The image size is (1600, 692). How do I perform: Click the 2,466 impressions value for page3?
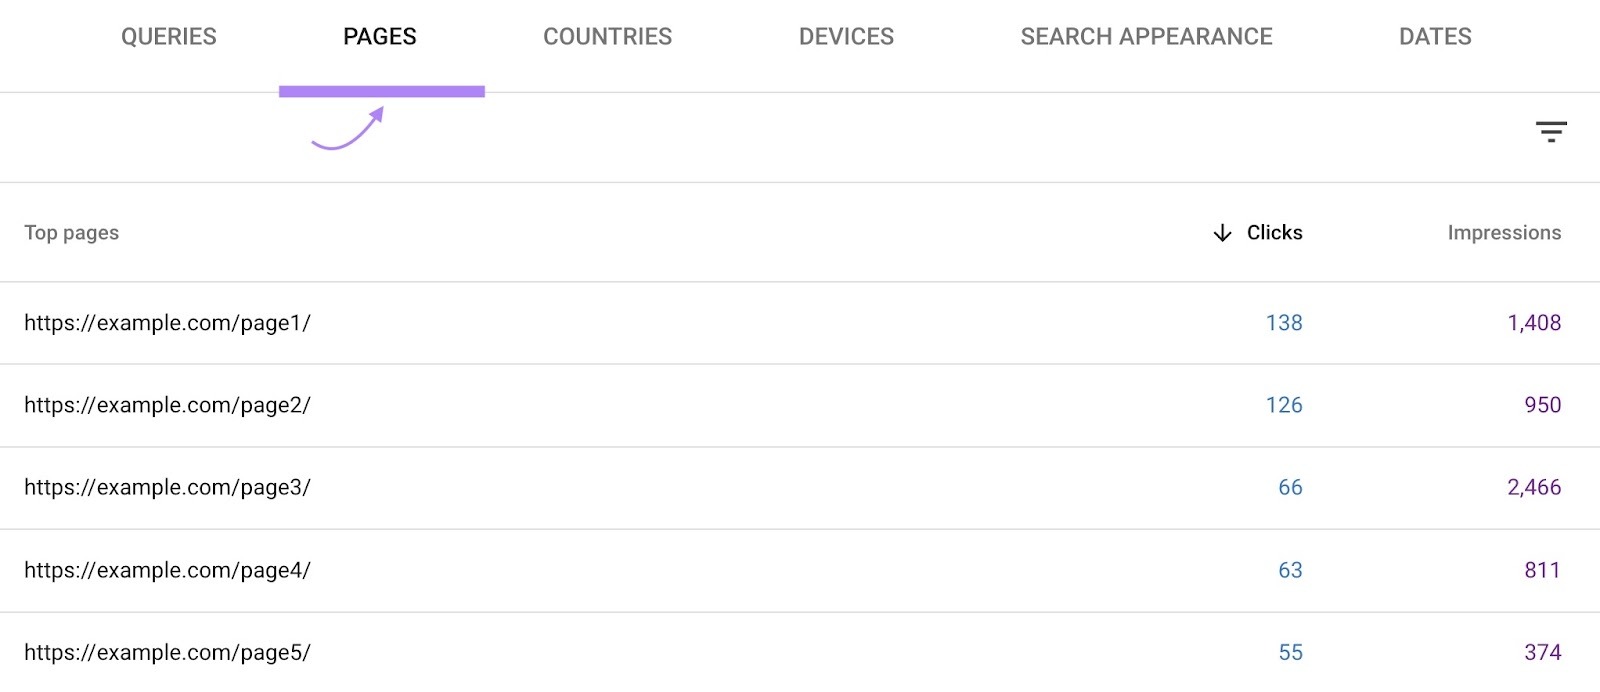coord(1533,488)
